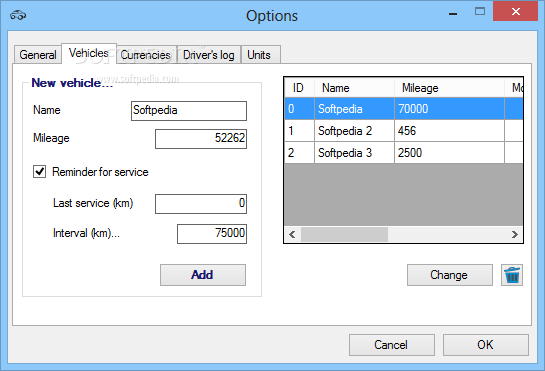
Task: Switch to the General tab
Action: pyautogui.click(x=38, y=55)
